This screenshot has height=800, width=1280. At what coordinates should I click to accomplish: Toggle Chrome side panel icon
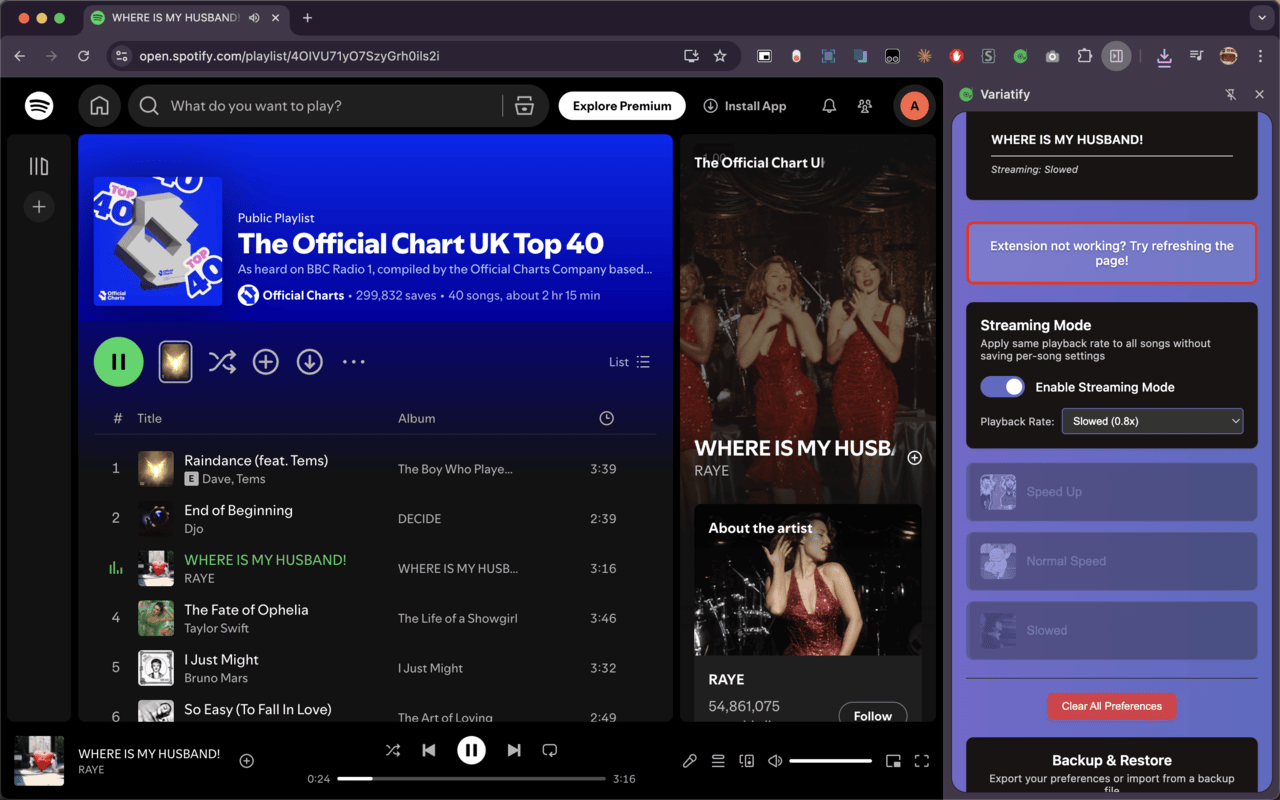(1116, 56)
